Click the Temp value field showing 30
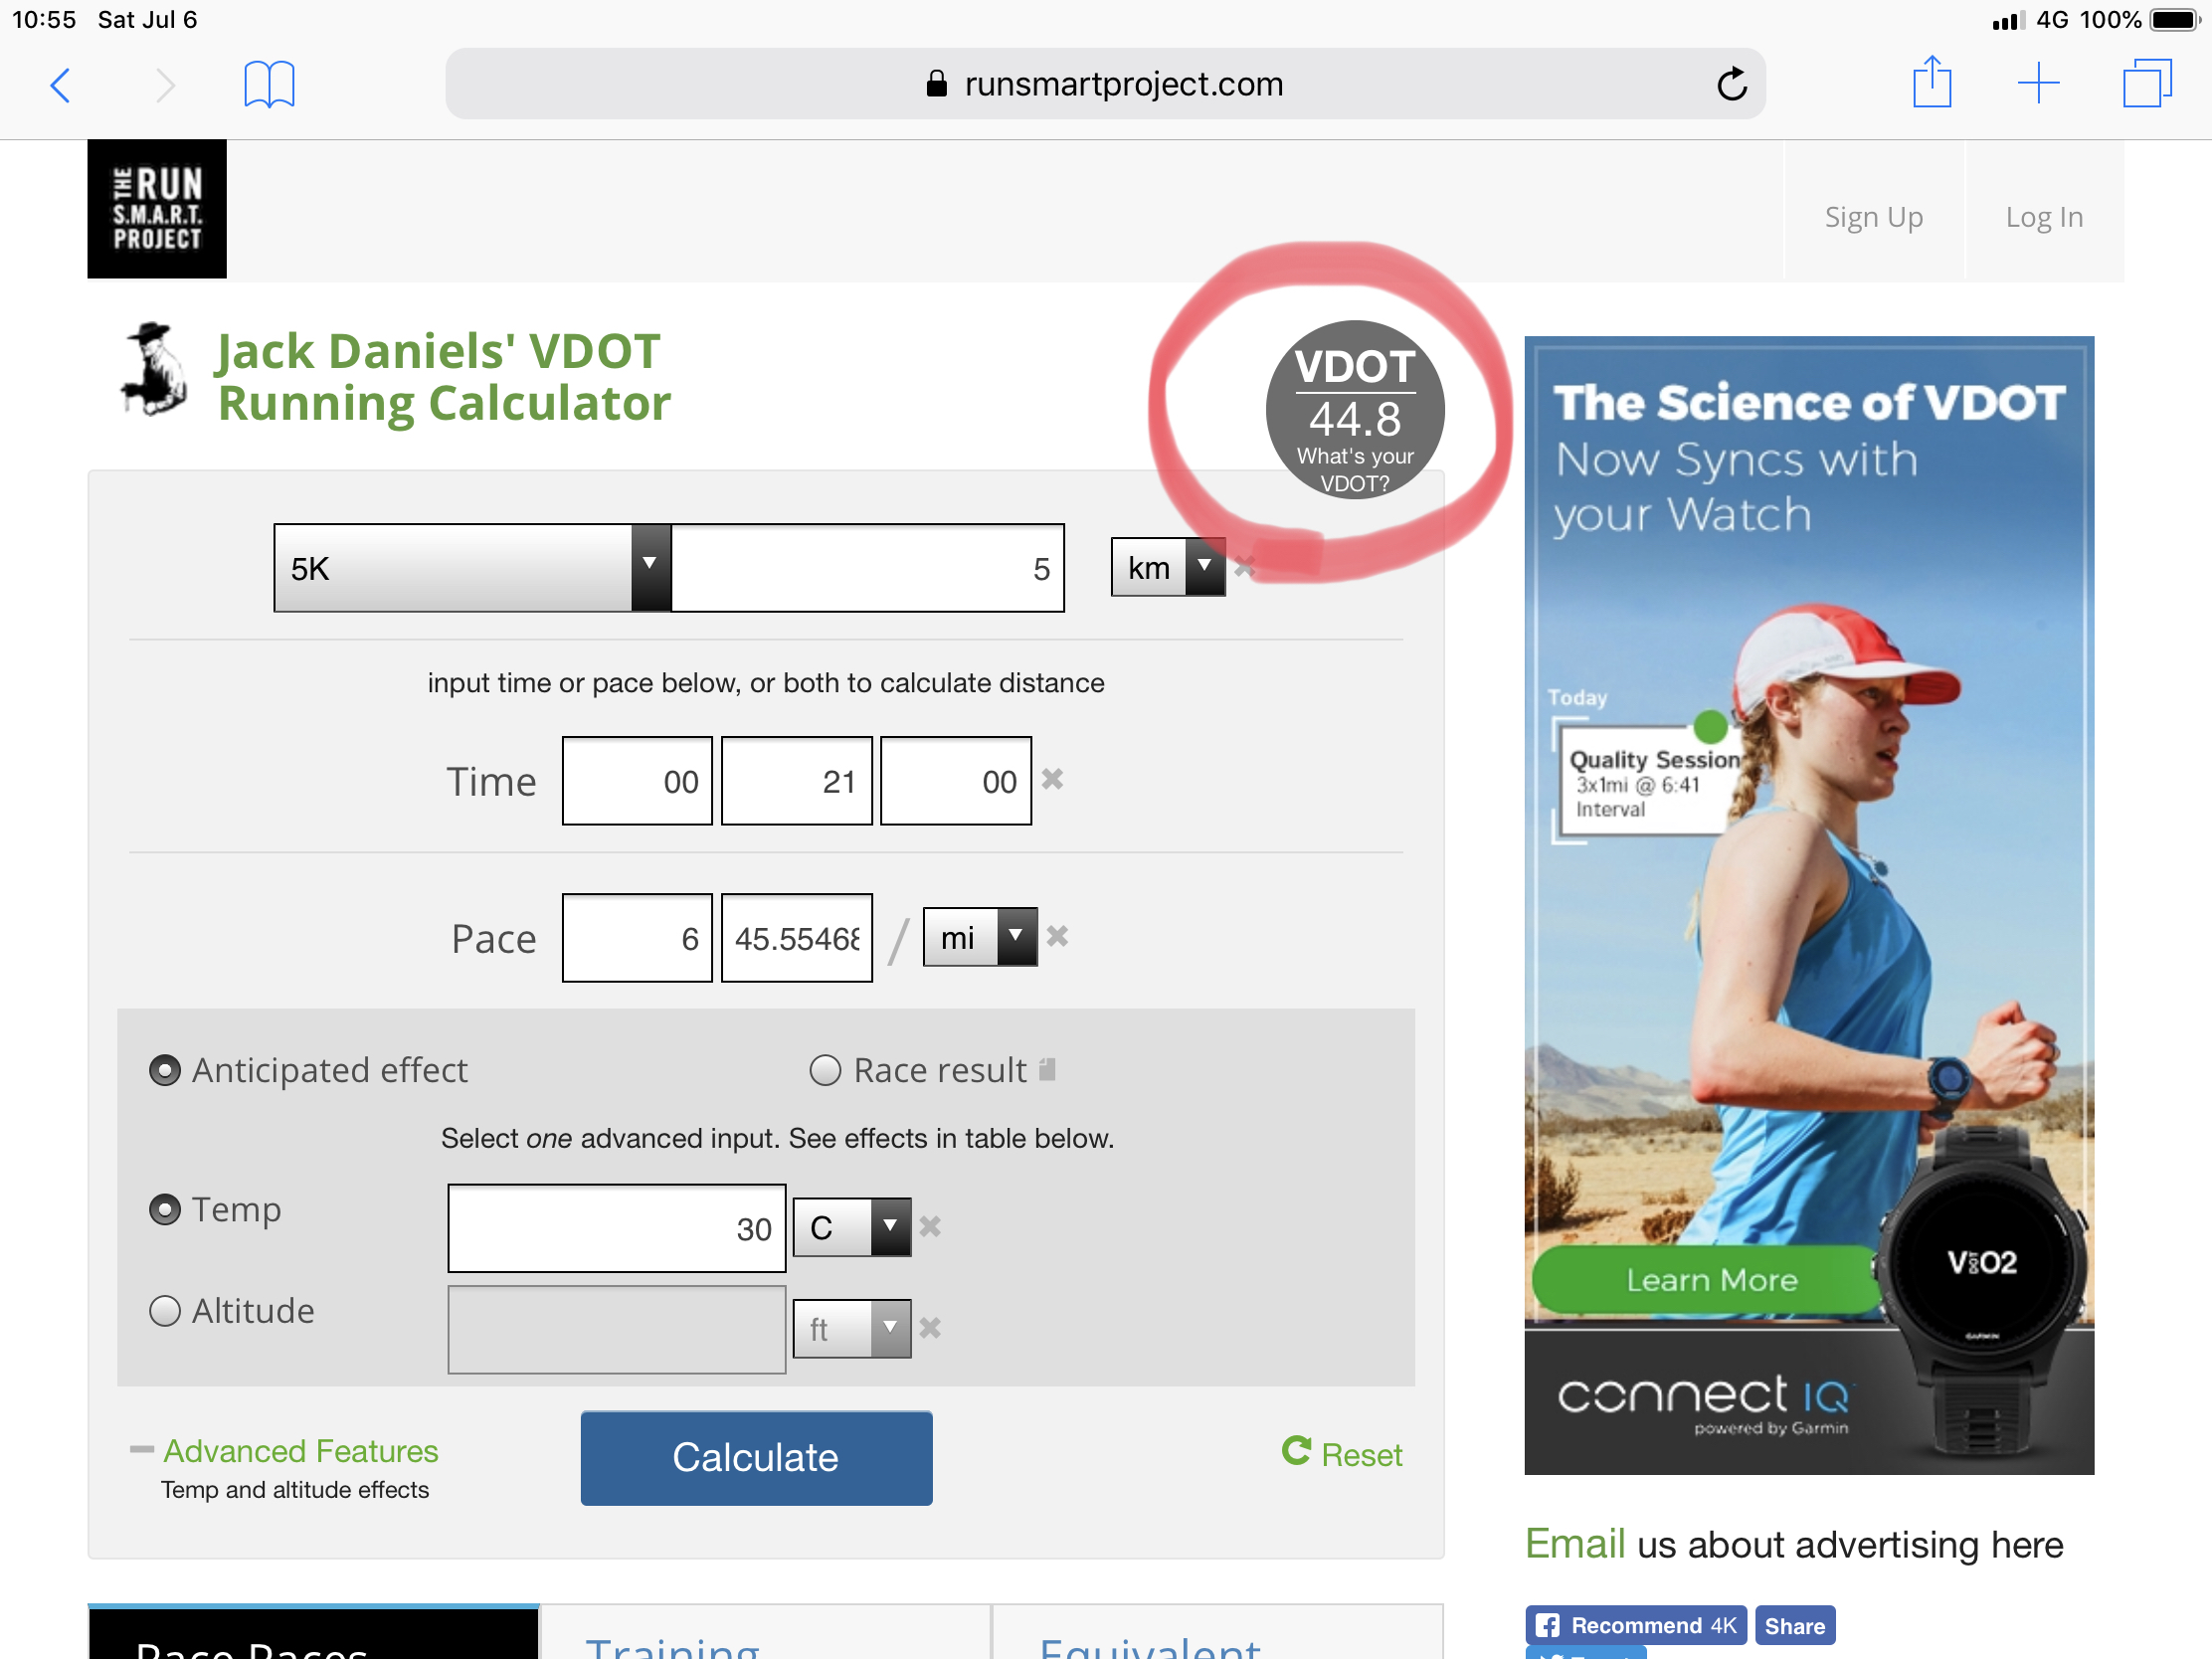2212x1659 pixels. click(617, 1228)
